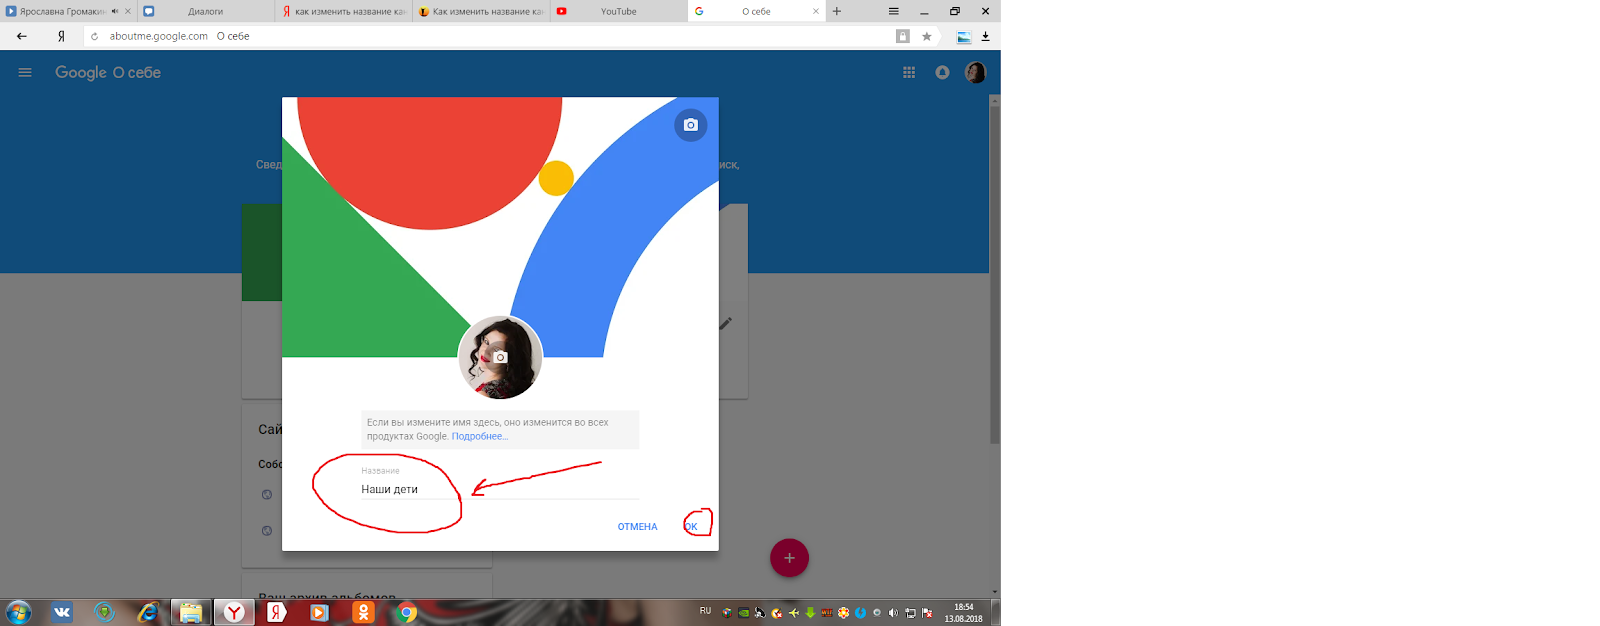Open browser downloads arrow icon
This screenshot has height=626, width=1600.
985,36
